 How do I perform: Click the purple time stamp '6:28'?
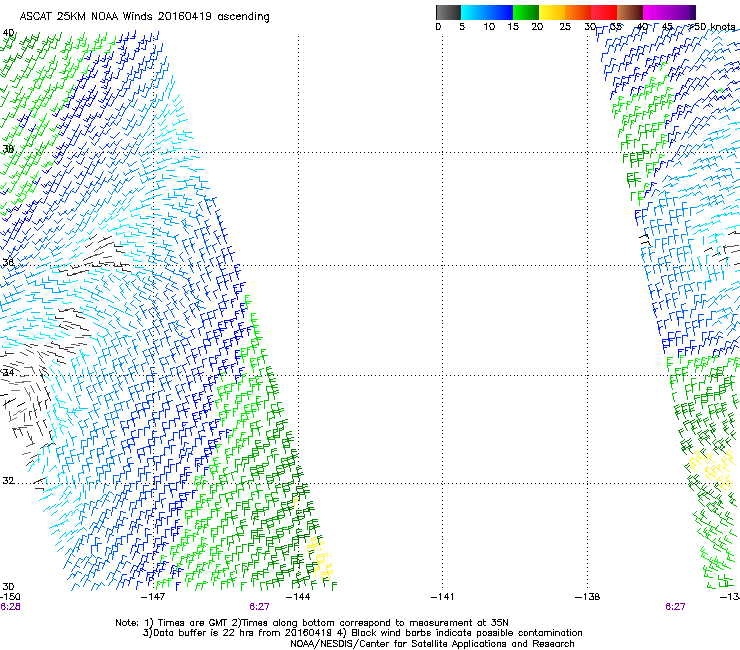pos(10,607)
